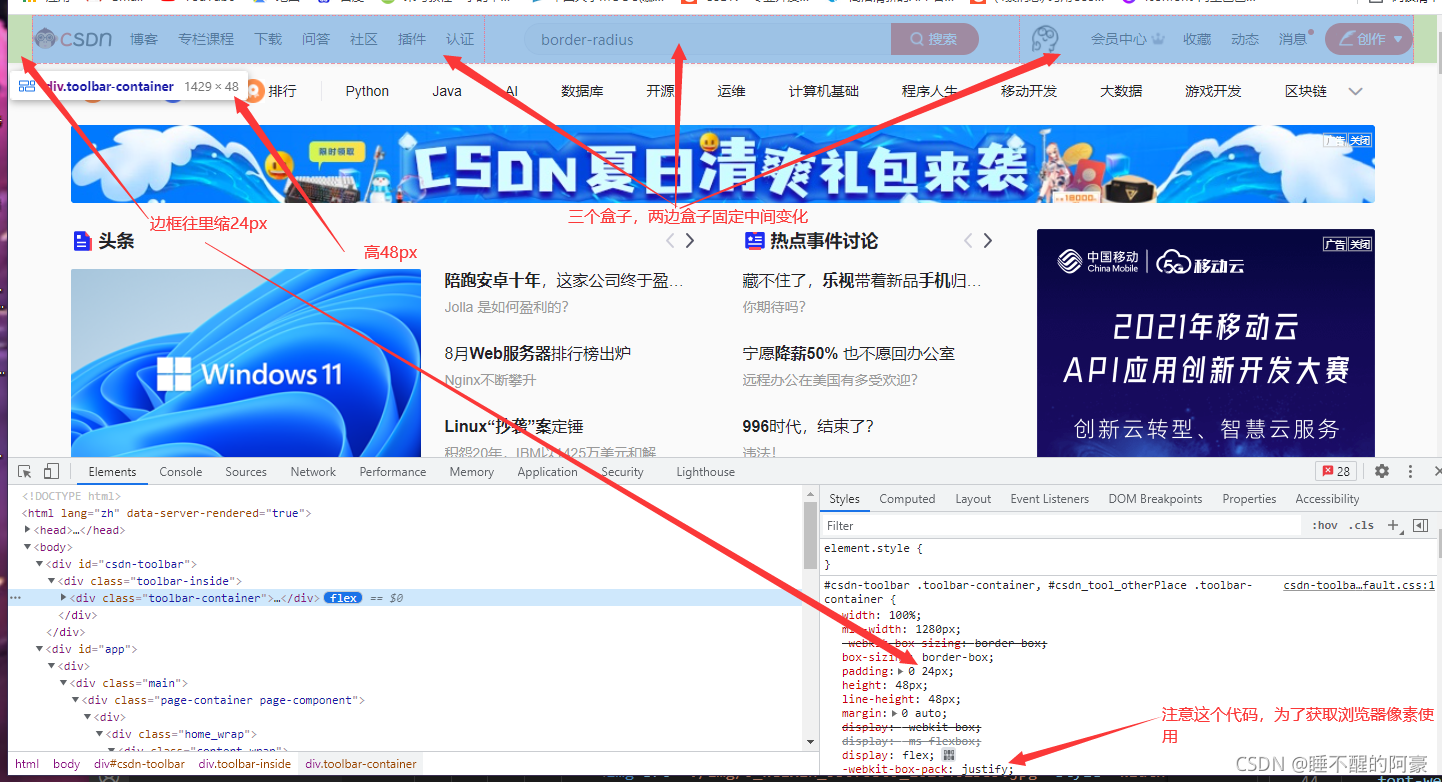
Task: Click the 专栏课程 header link
Action: 206,39
